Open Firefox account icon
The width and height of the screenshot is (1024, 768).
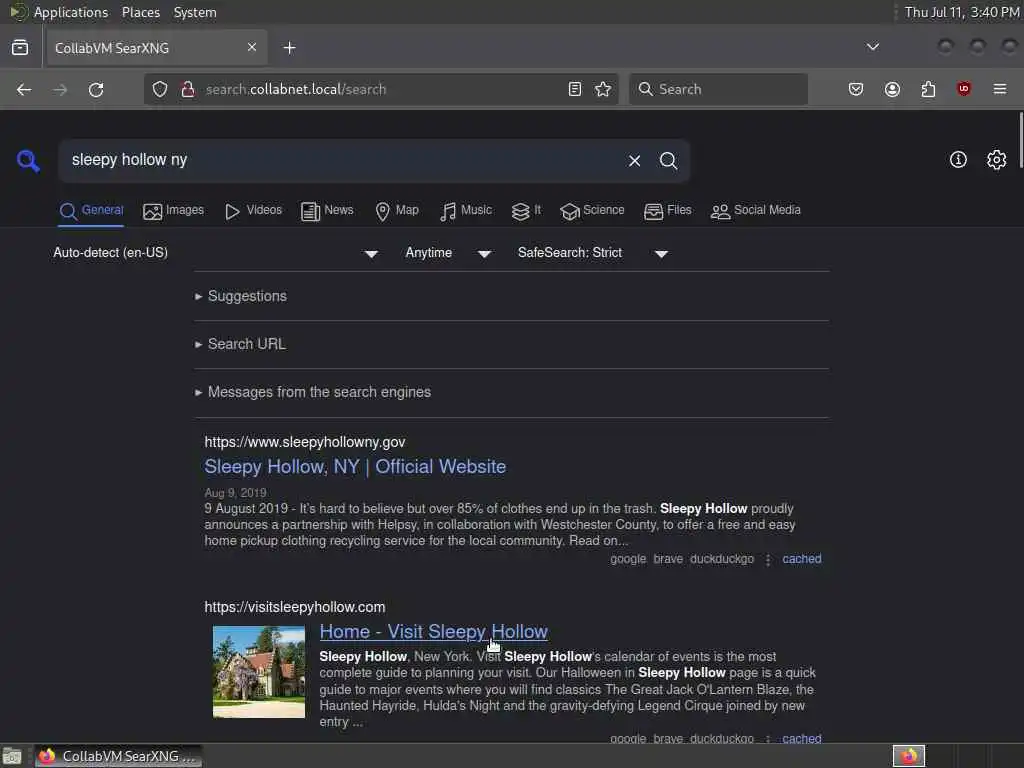point(892,89)
